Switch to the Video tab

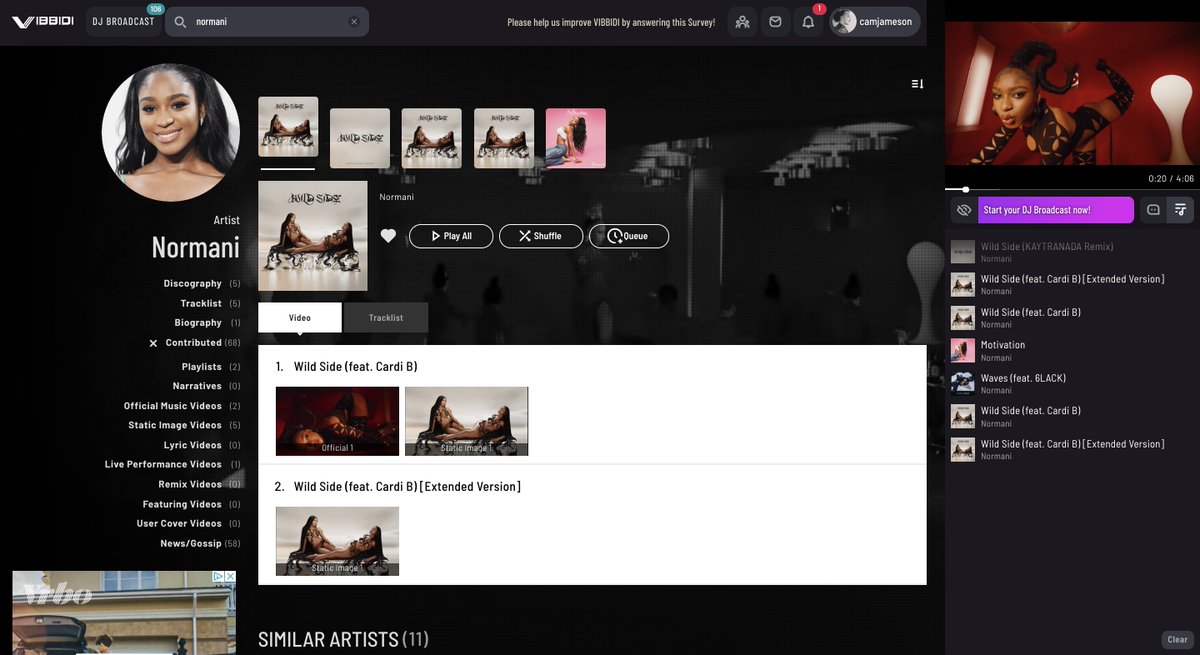(x=300, y=317)
